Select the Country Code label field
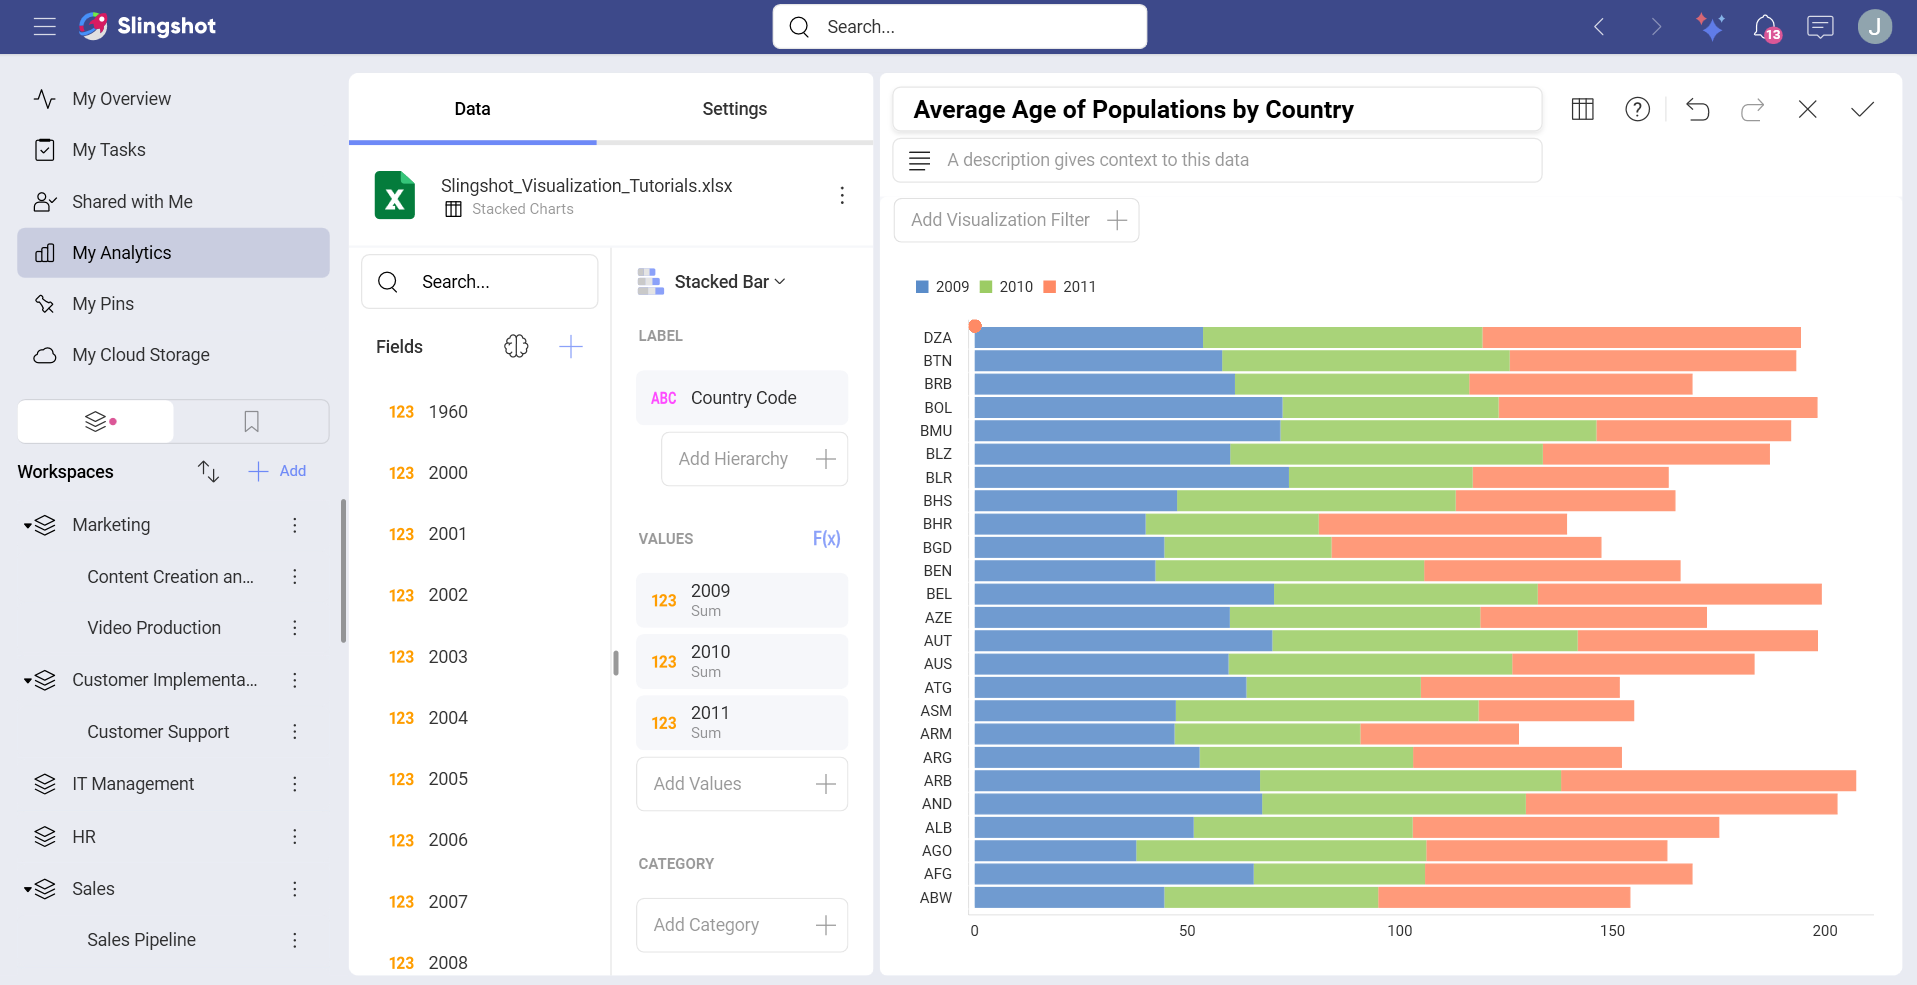 742,398
